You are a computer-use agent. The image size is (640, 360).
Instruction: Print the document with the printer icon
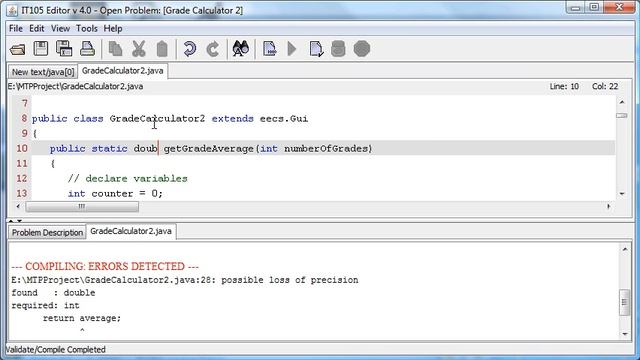[87, 49]
